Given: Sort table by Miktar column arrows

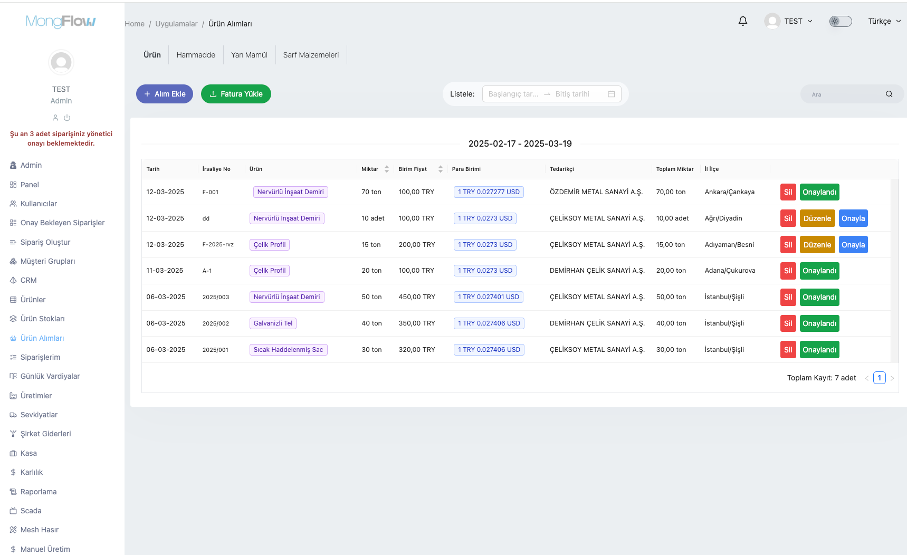Looking at the screenshot, I should point(386,169).
